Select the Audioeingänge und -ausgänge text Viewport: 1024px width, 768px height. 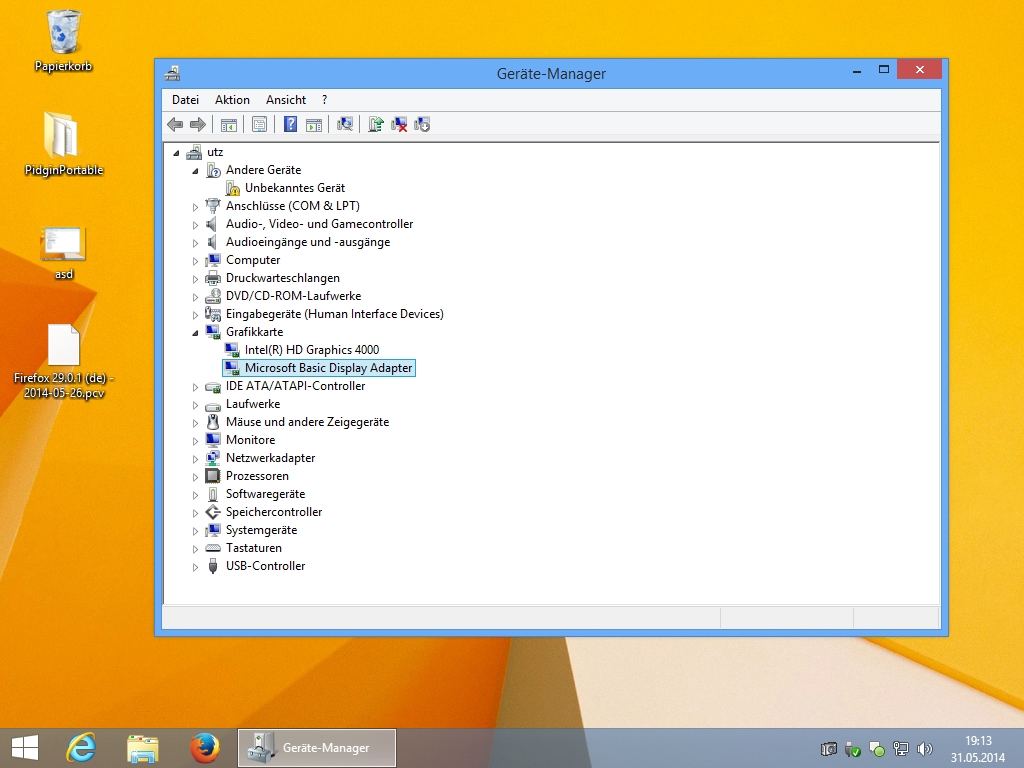click(x=308, y=242)
